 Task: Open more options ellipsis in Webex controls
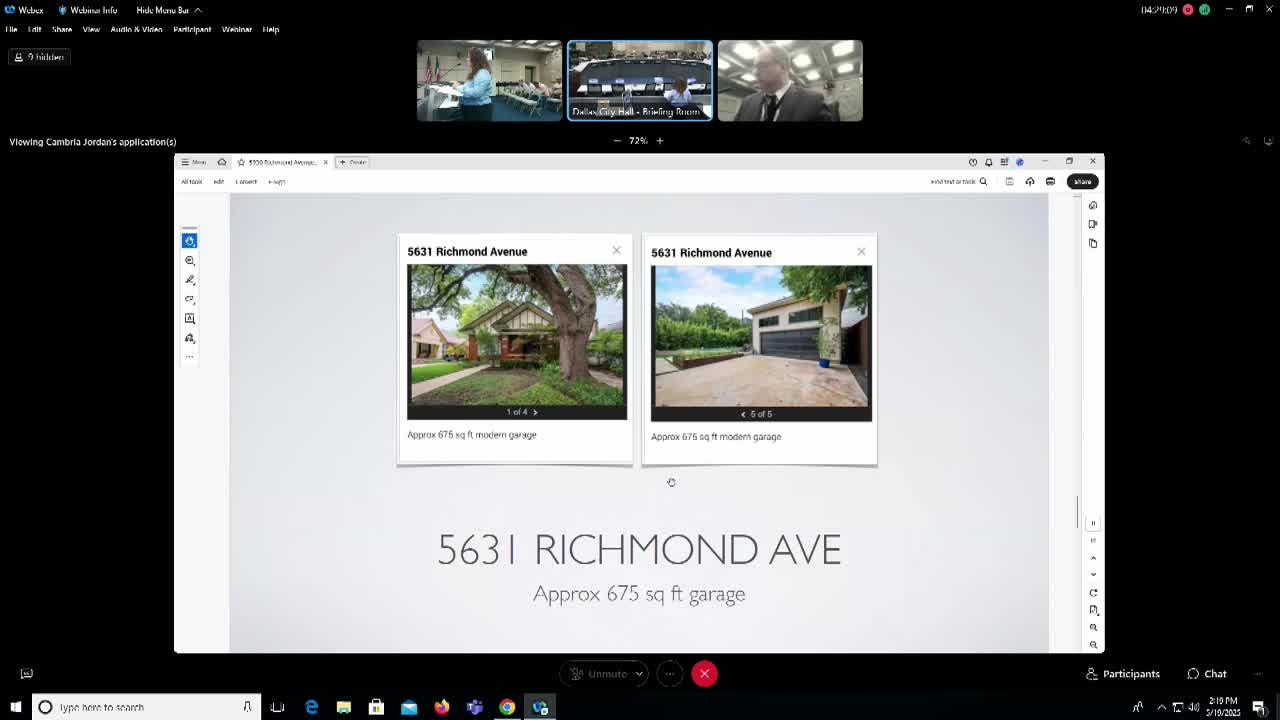(670, 674)
